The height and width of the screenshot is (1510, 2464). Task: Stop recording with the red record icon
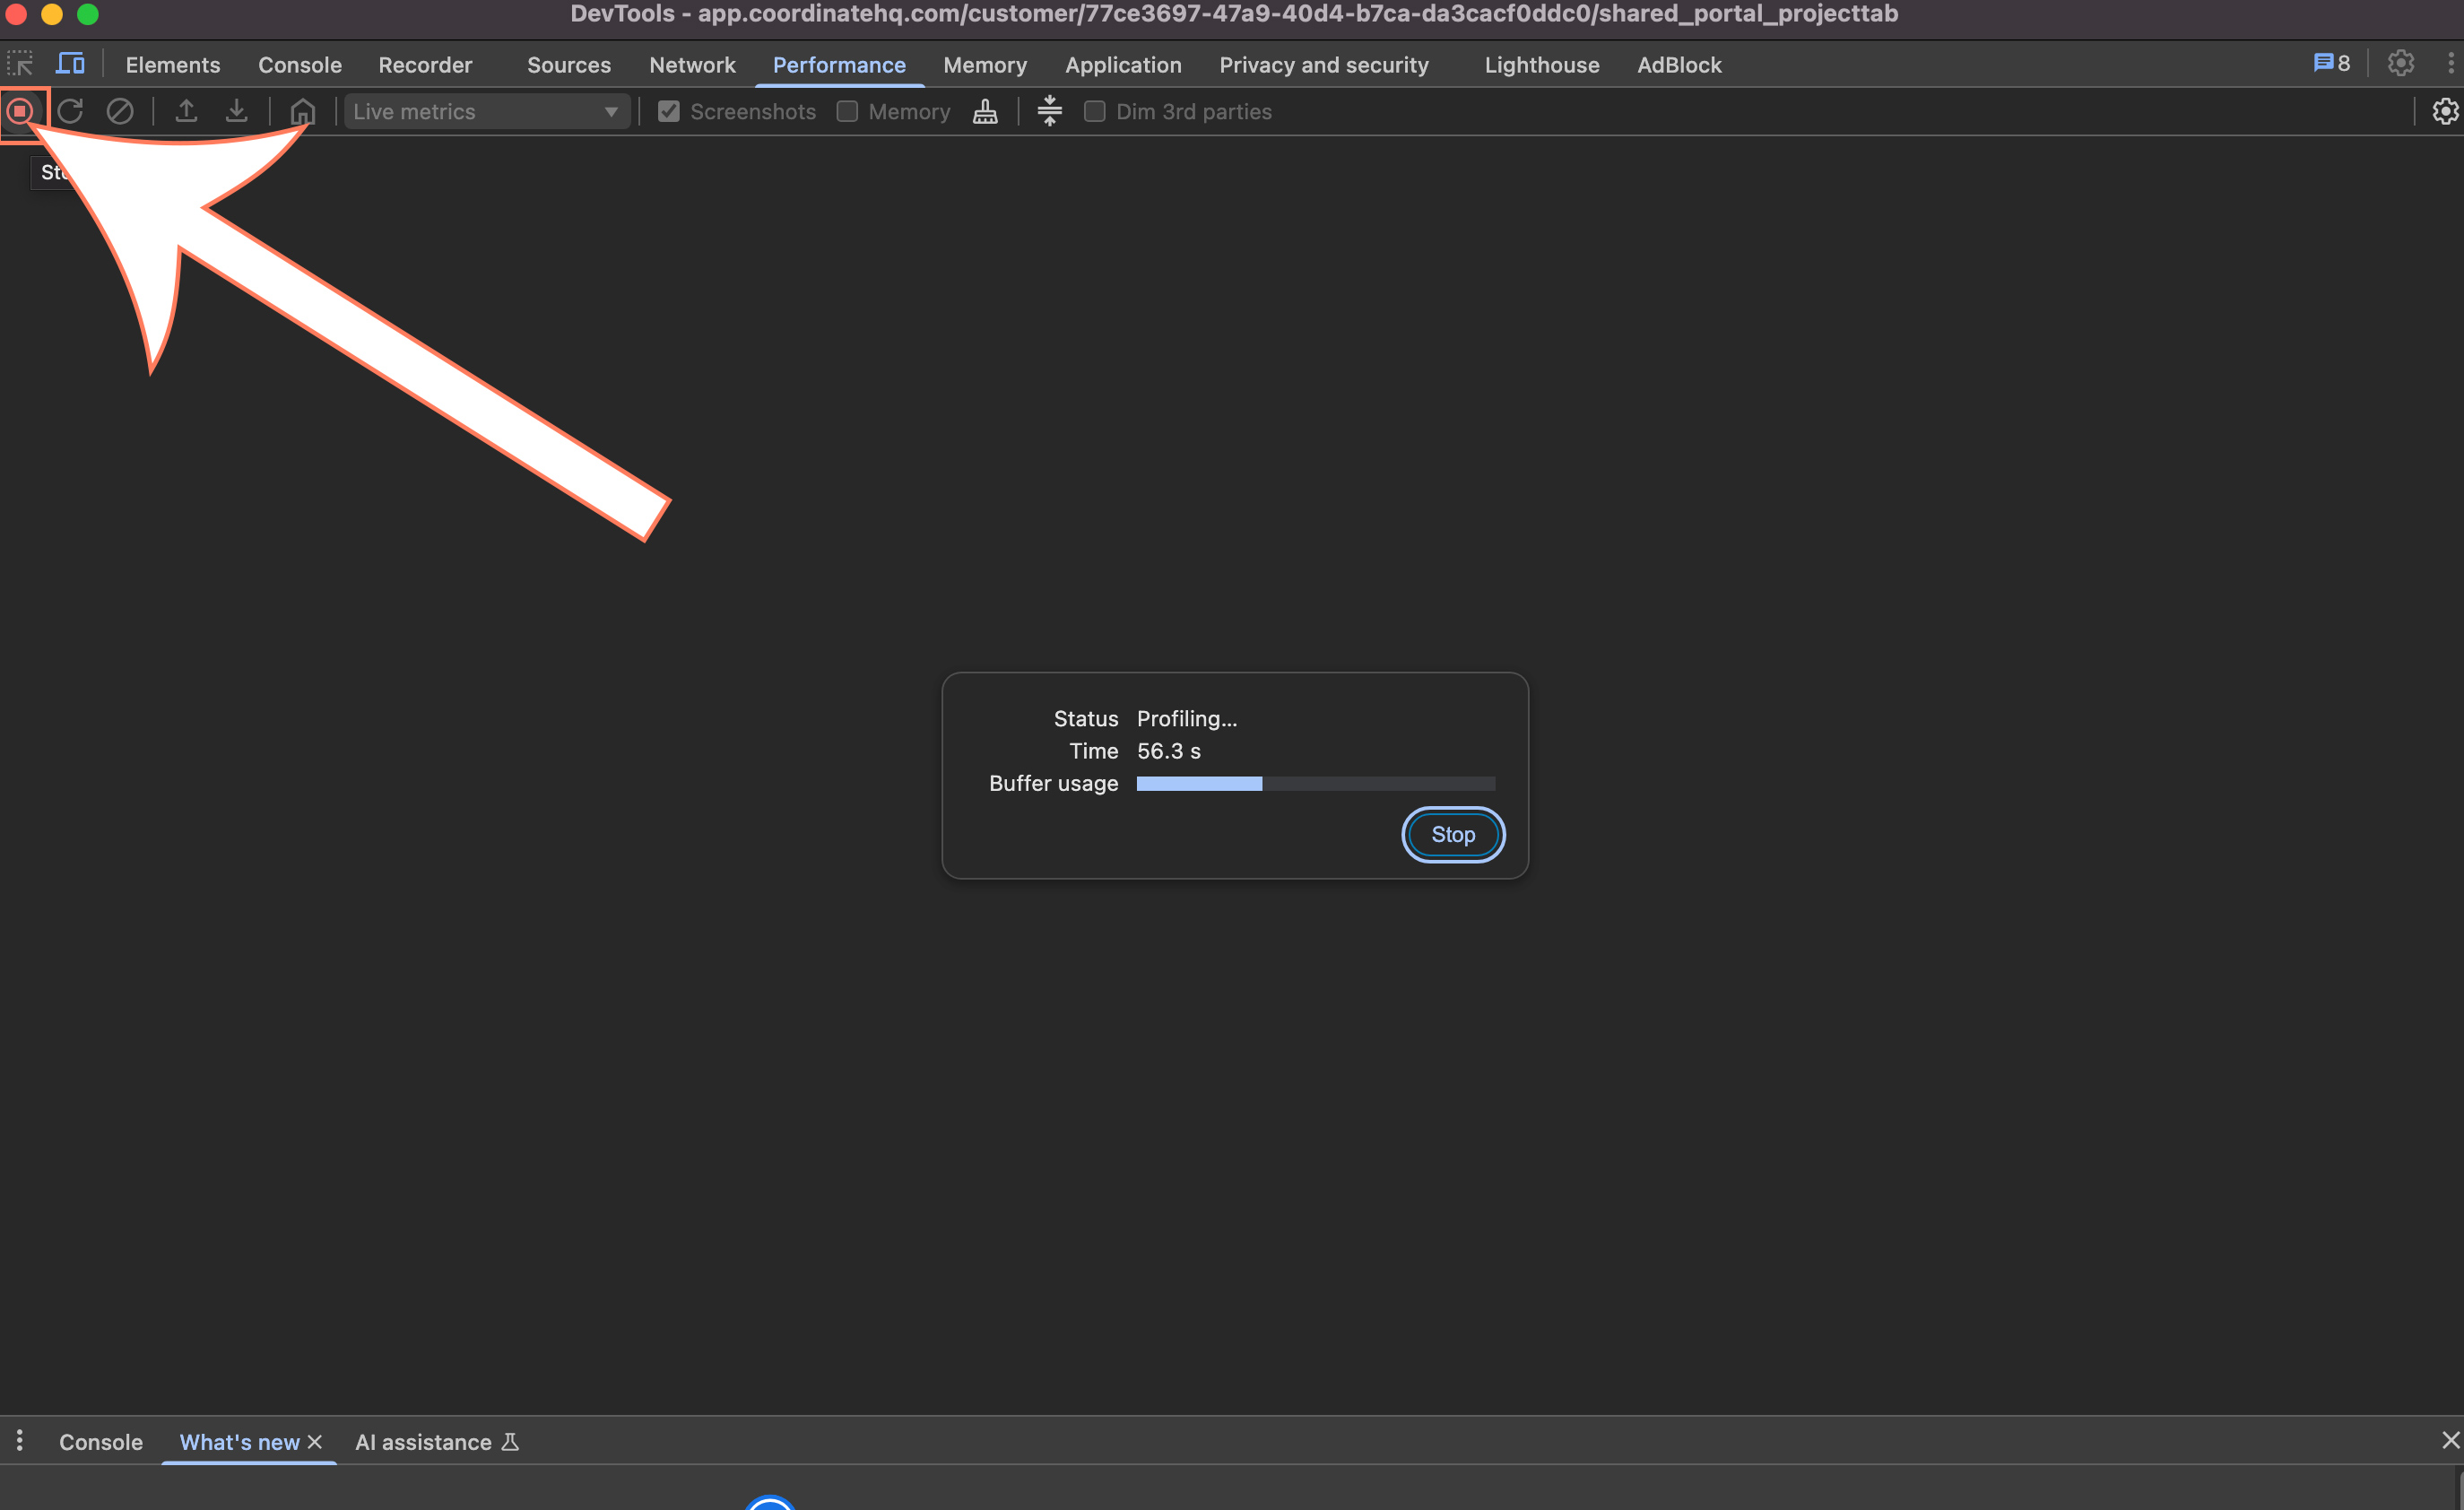(x=21, y=111)
